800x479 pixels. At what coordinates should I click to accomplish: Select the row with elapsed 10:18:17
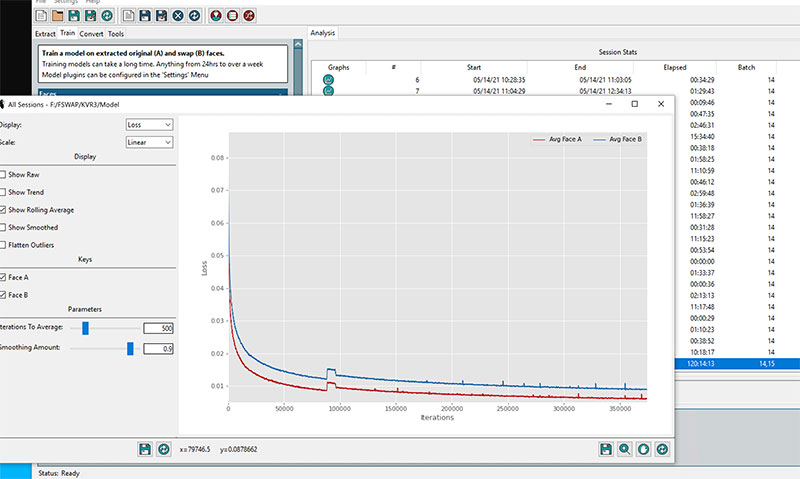(x=737, y=352)
